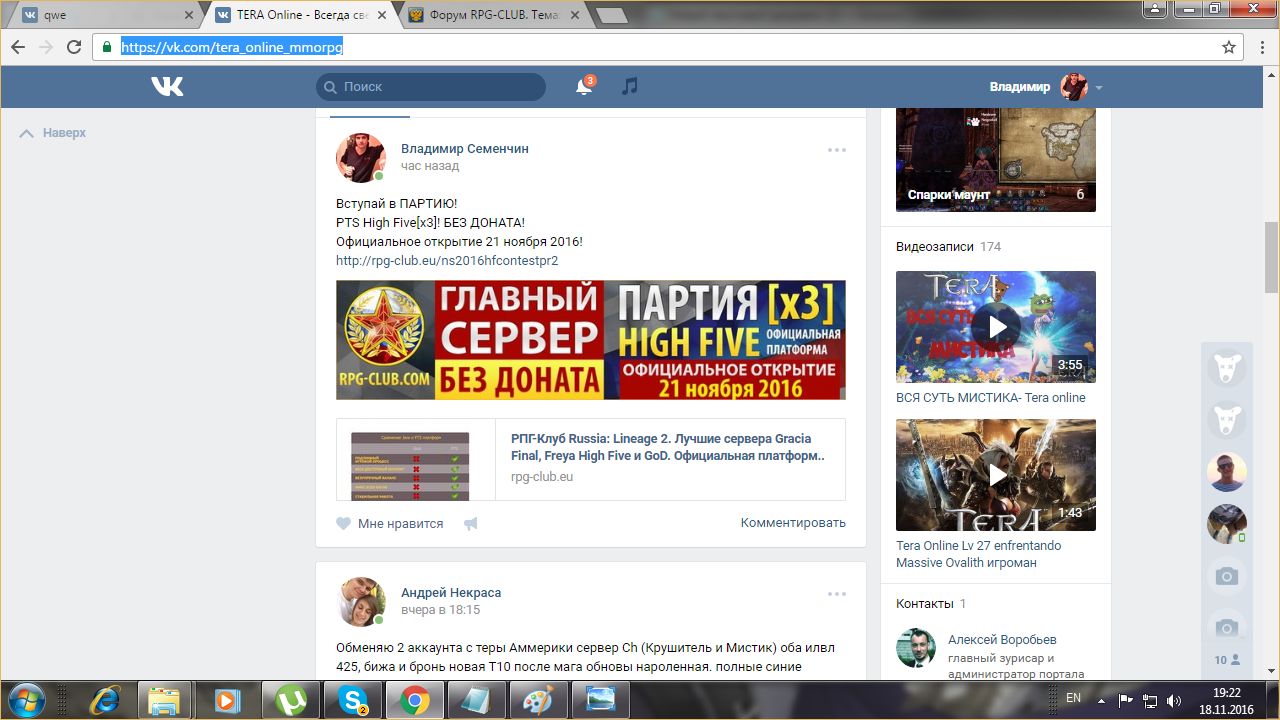Click Наверх to go to top
This screenshot has height=720, width=1280.
click(x=53, y=133)
